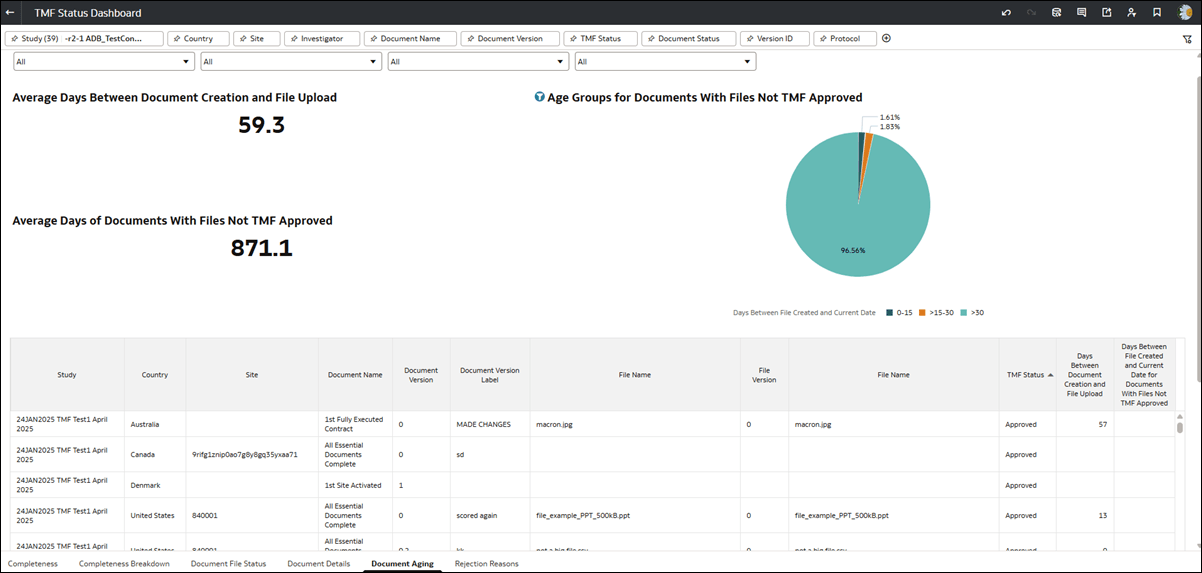Screen dimensions: 1202x573
Task: Click pin icon on Version ID filter
Action: [x=751, y=39]
